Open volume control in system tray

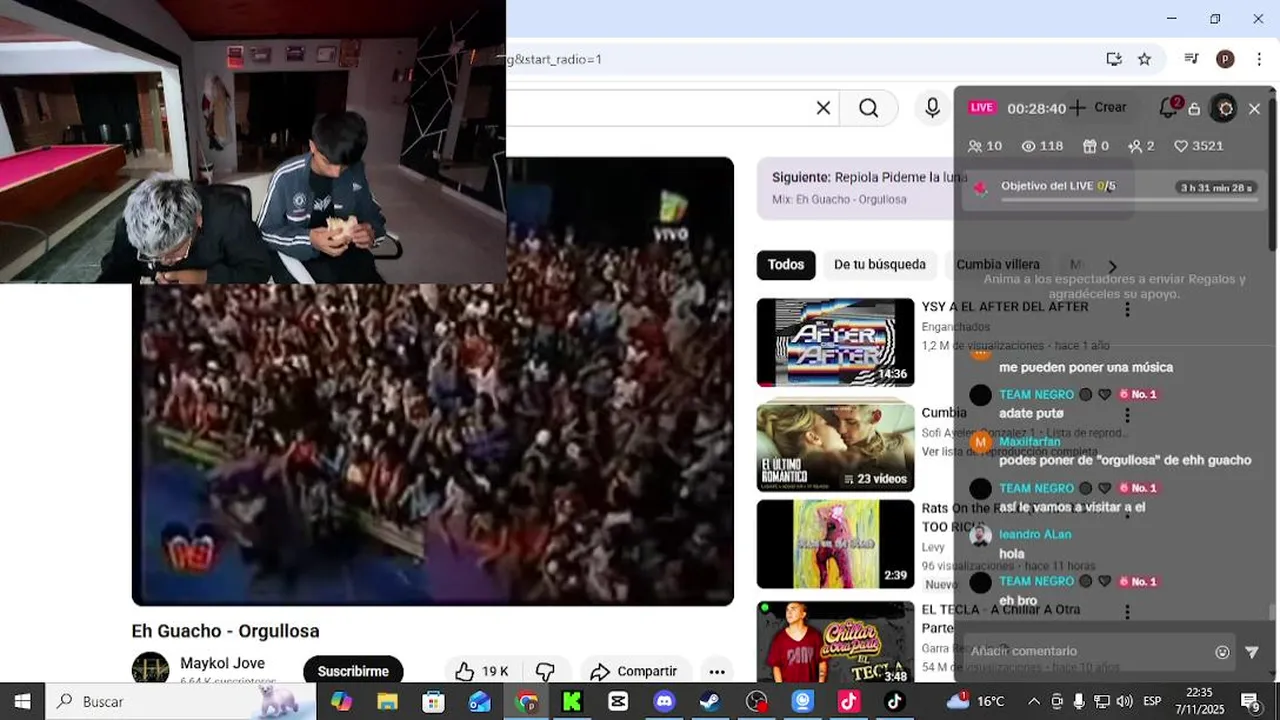[x=1124, y=701]
